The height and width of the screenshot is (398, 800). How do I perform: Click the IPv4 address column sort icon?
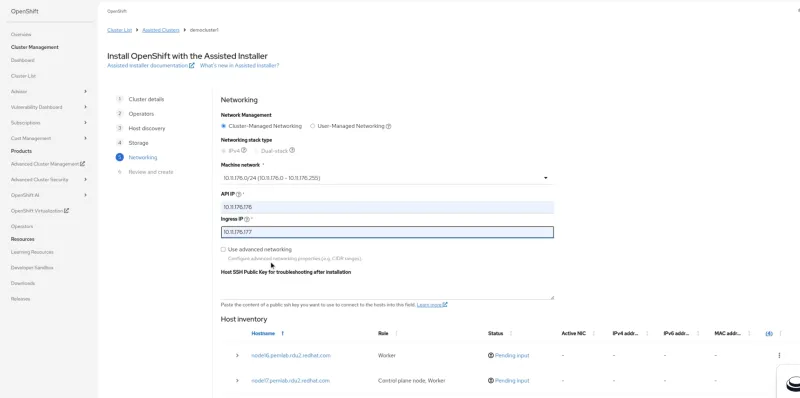tap(647, 333)
